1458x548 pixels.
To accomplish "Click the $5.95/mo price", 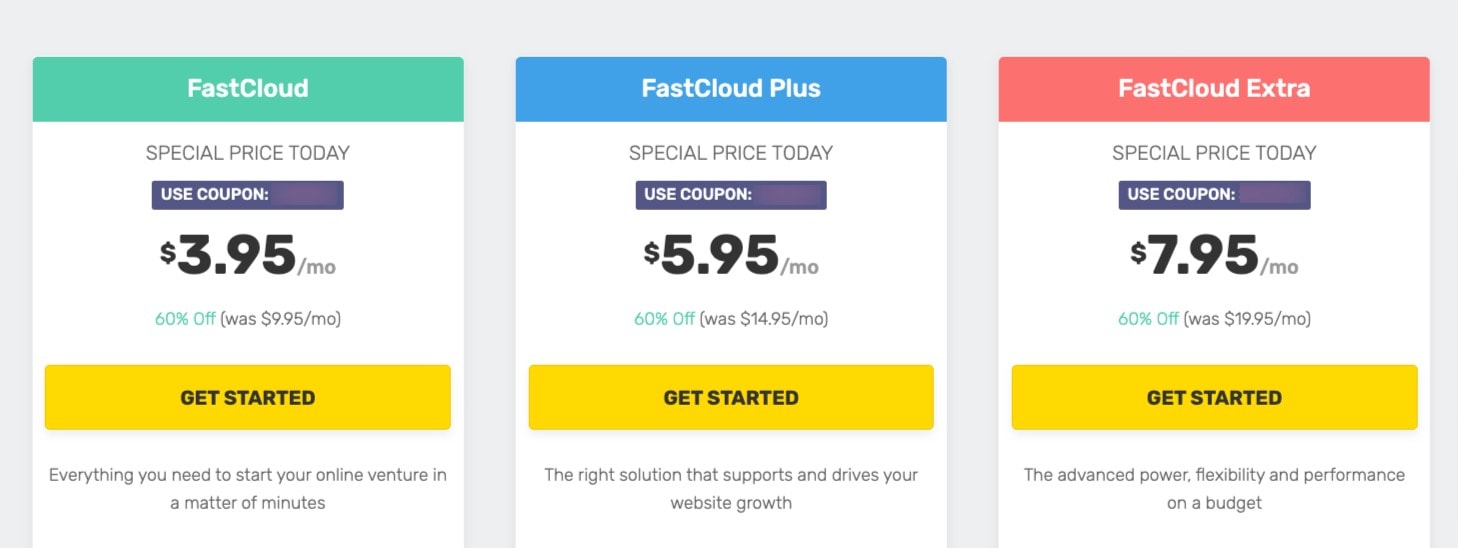I will click(x=731, y=257).
